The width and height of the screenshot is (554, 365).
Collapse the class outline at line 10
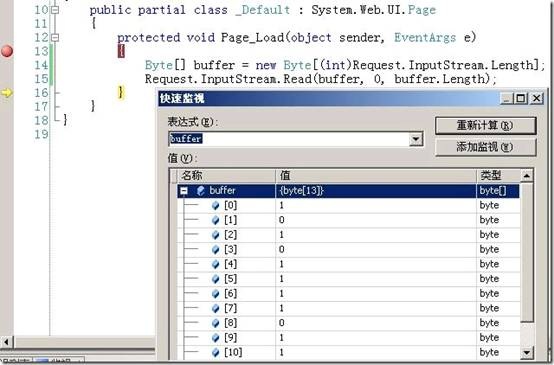tap(55, 10)
